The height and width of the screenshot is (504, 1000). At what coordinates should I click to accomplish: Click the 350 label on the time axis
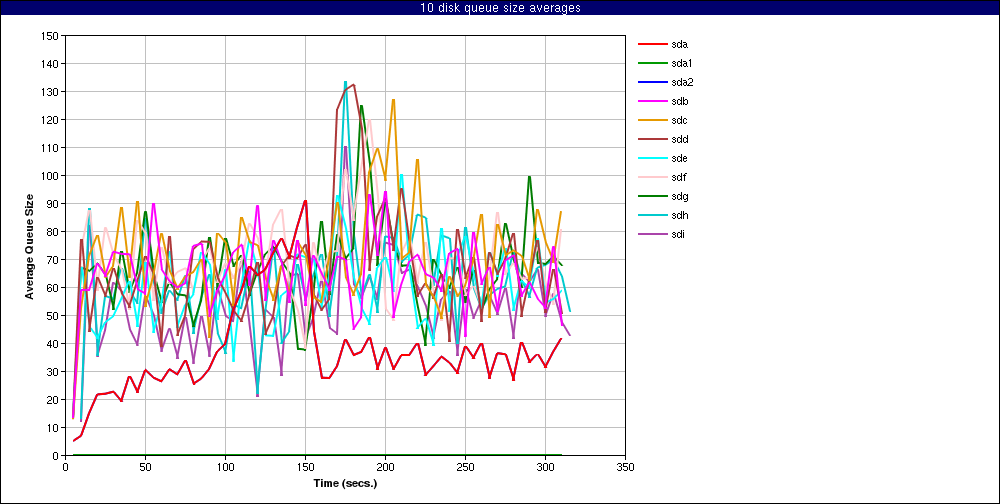click(625, 467)
